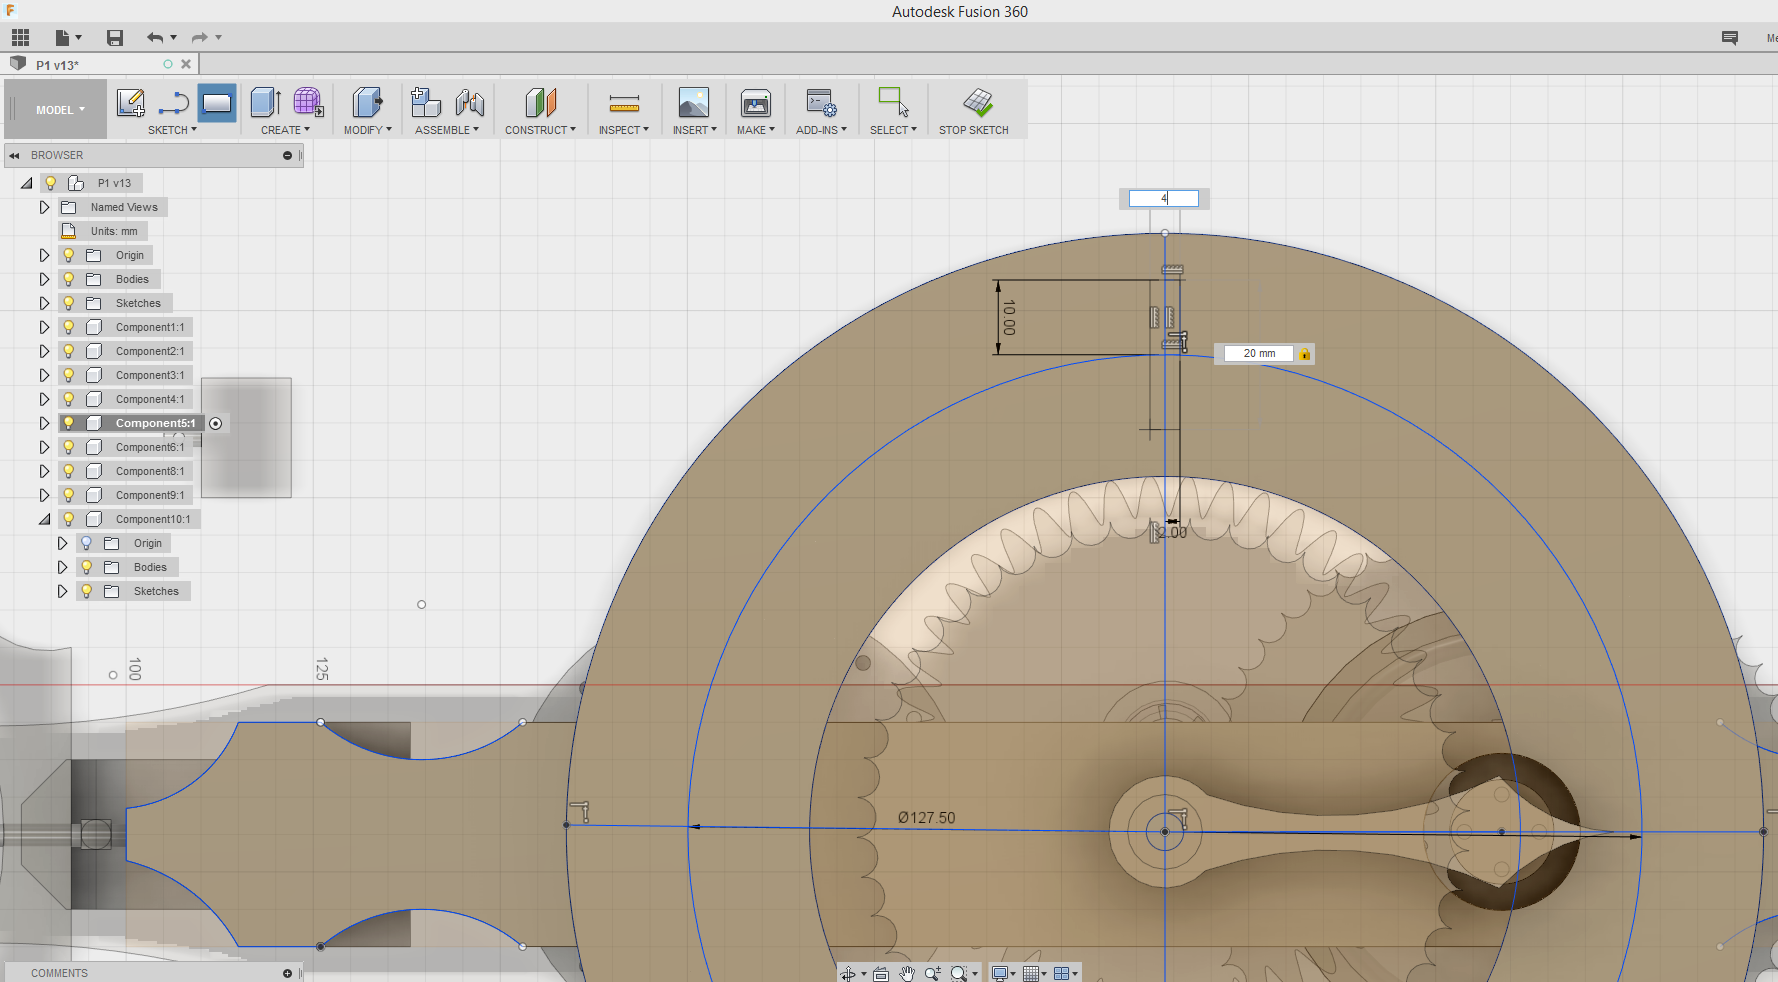
Task: Open the data panel grid icon
Action: [x=20, y=37]
